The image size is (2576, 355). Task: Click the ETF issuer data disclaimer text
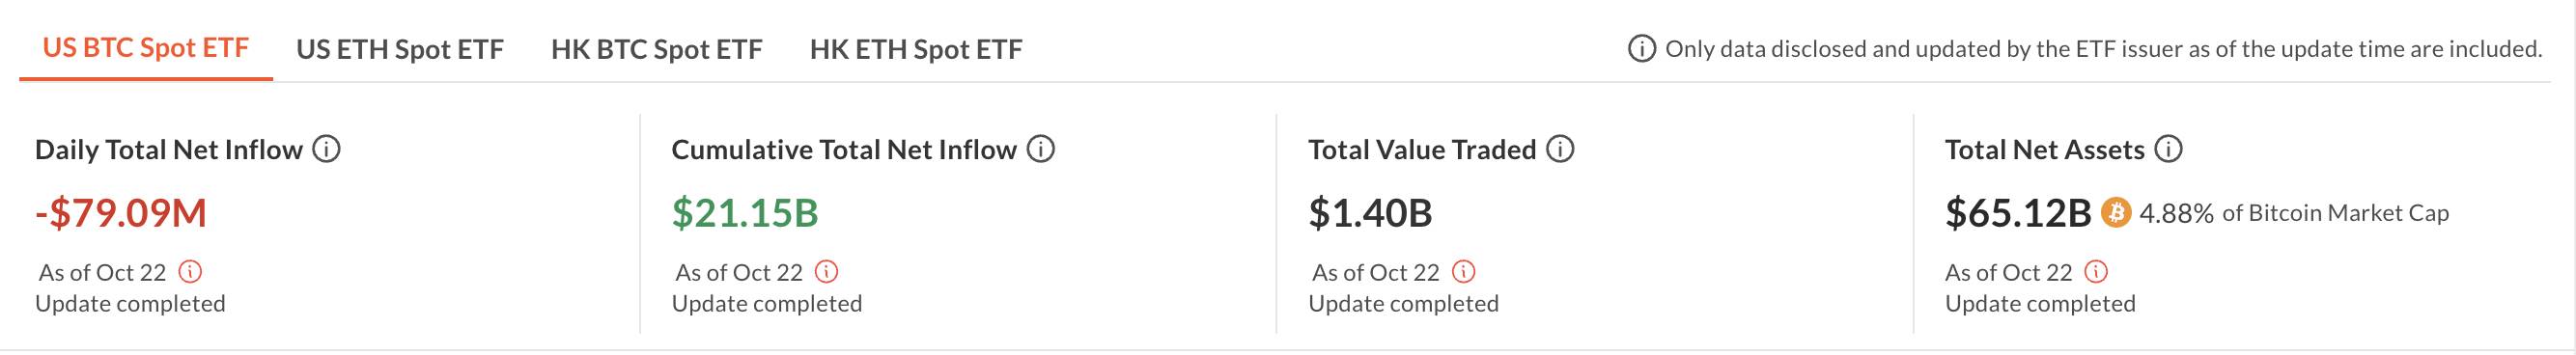point(2104,49)
